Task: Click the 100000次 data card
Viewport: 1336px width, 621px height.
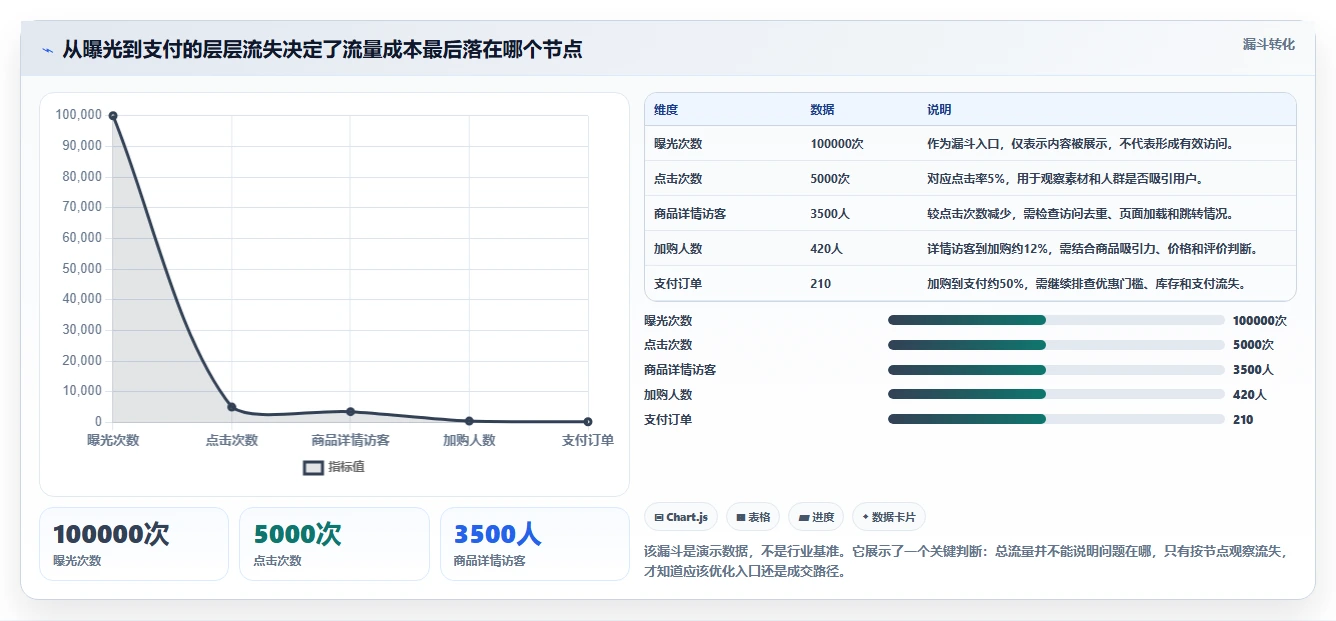Action: [x=134, y=544]
